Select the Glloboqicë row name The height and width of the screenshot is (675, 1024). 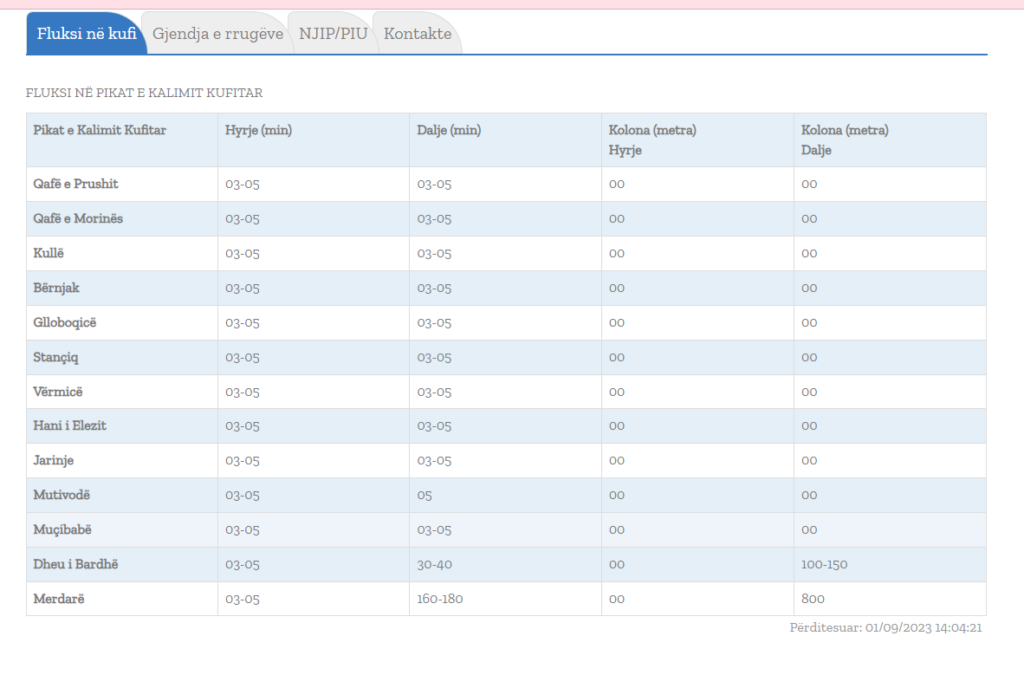[65, 322]
